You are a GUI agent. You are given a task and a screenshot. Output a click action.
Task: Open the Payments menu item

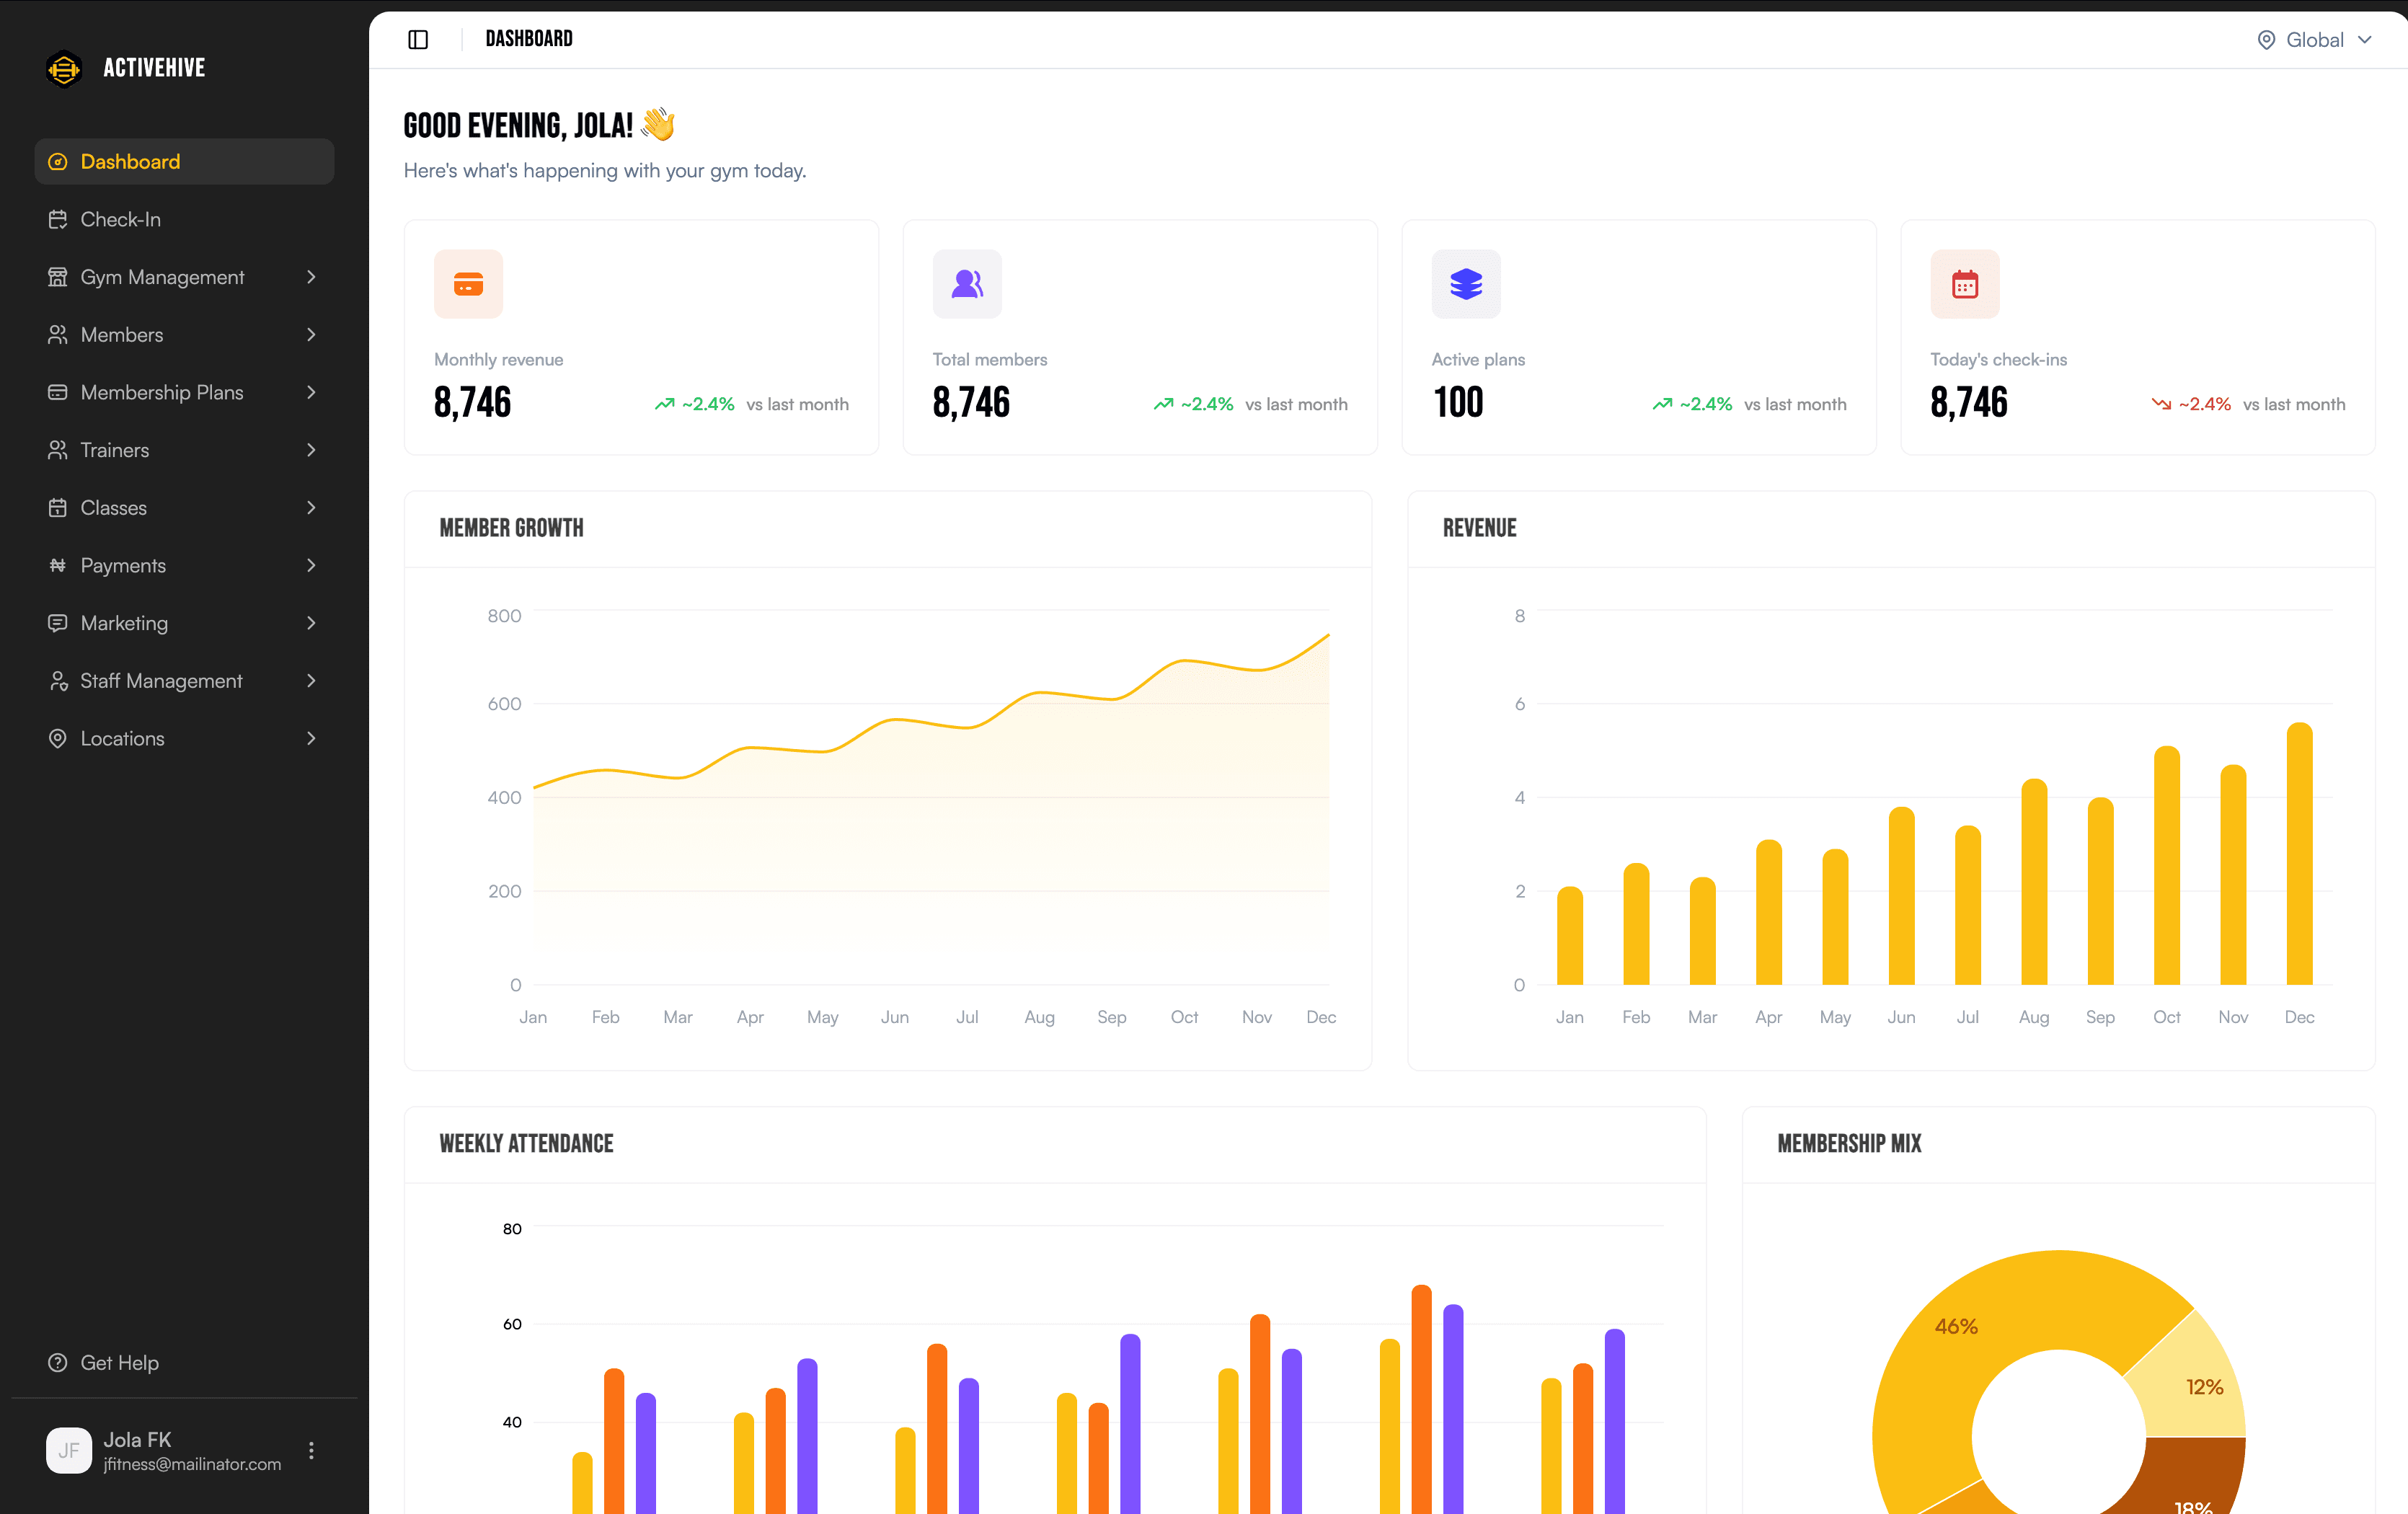pos(184,566)
